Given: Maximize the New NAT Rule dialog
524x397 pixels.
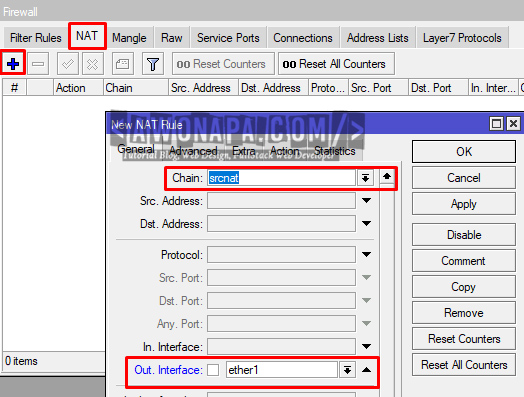Looking at the screenshot, I should point(496,124).
